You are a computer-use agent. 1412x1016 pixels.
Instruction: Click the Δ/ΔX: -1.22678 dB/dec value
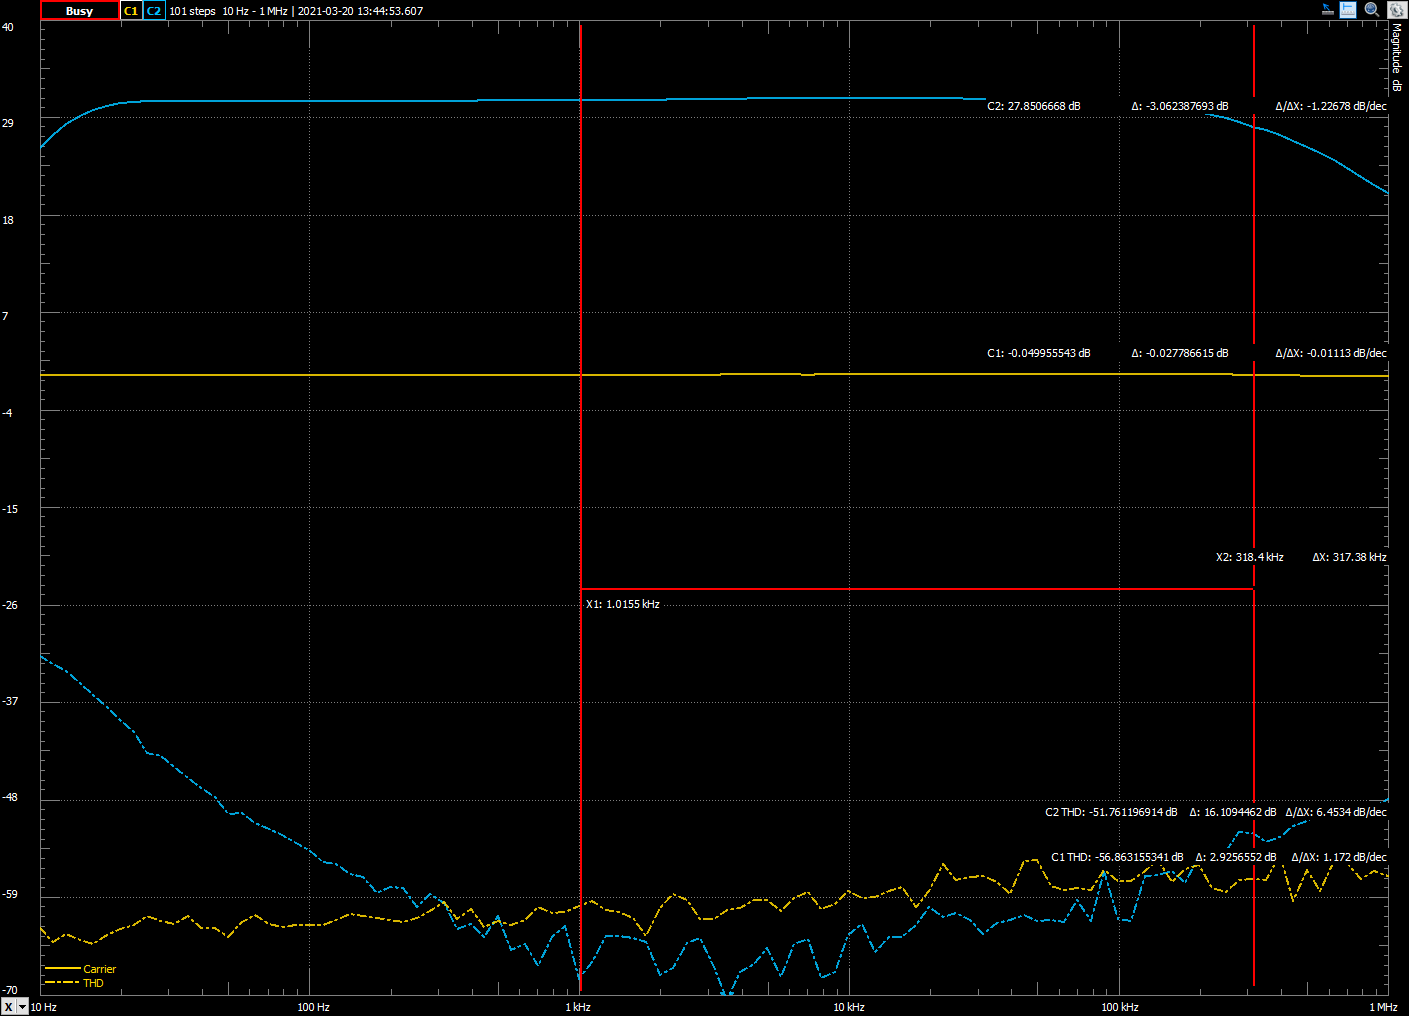click(x=1331, y=106)
